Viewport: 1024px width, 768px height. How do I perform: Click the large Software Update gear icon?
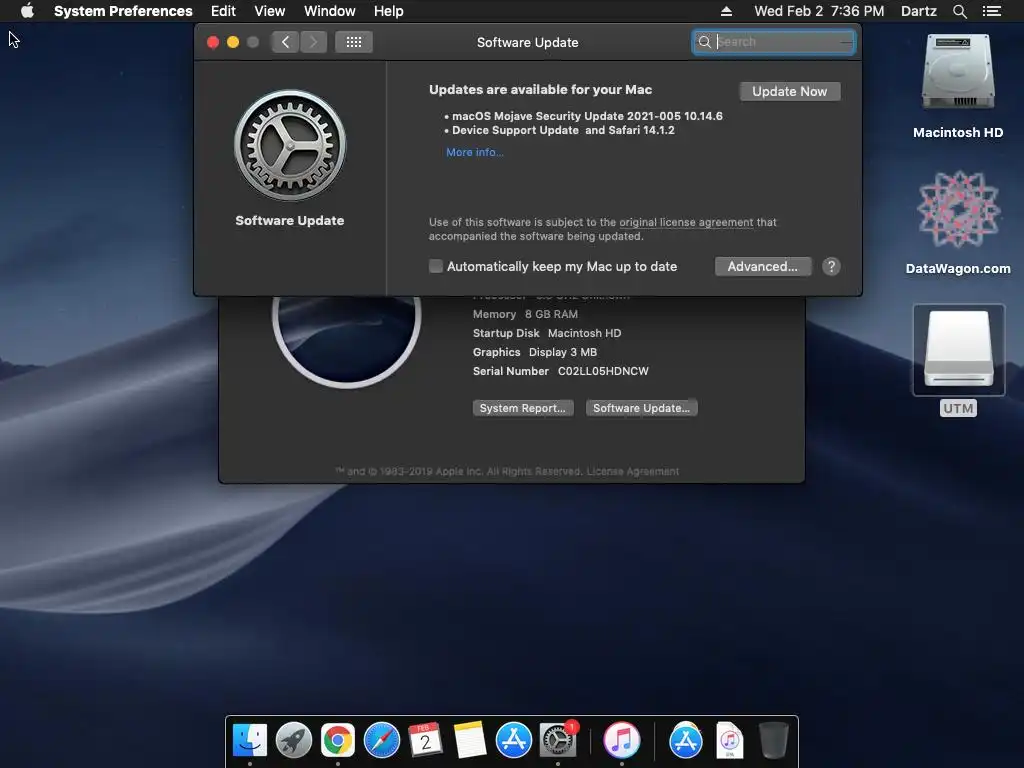click(290, 145)
